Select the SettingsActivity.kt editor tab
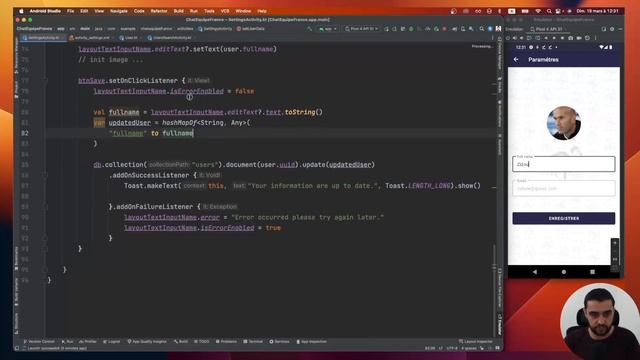The image size is (640, 360). tap(43, 38)
